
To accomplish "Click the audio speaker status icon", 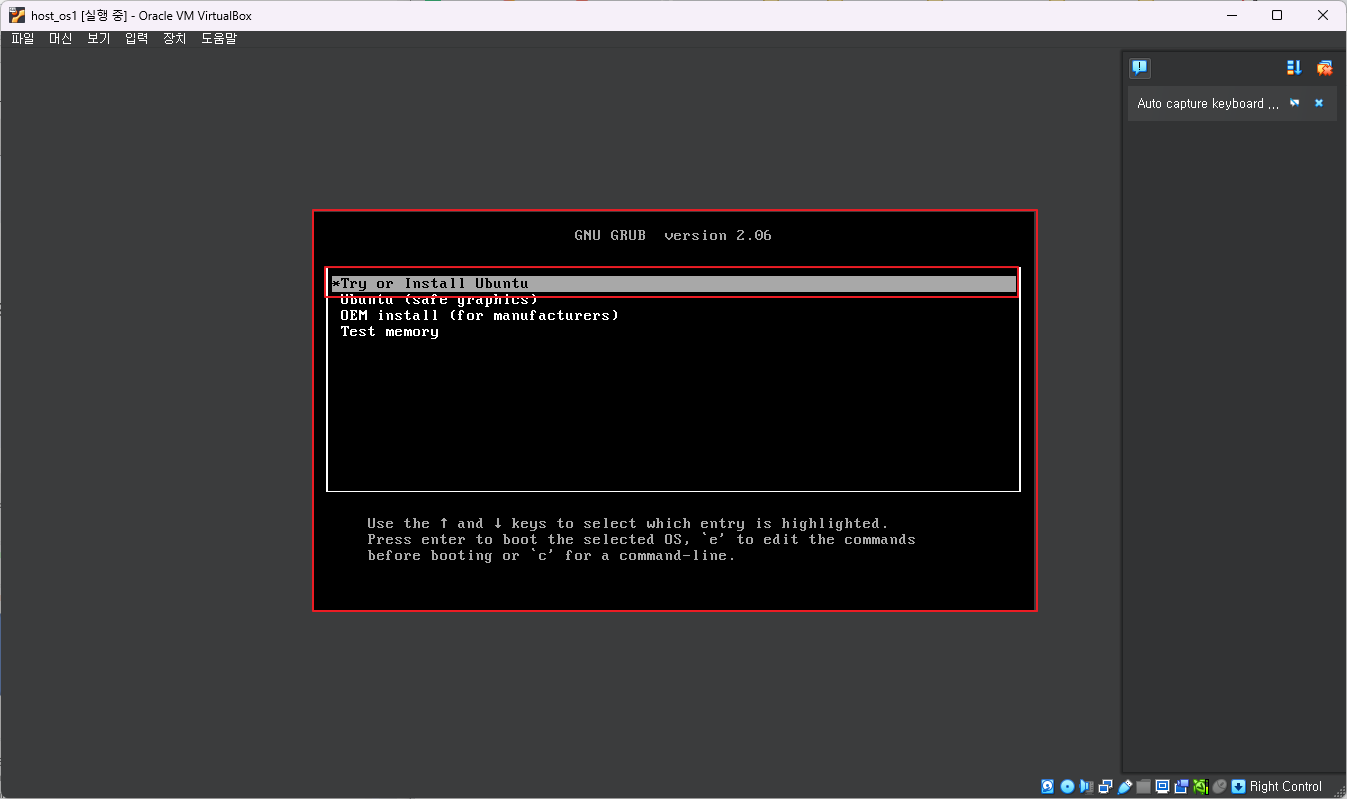I will tap(1086, 786).
